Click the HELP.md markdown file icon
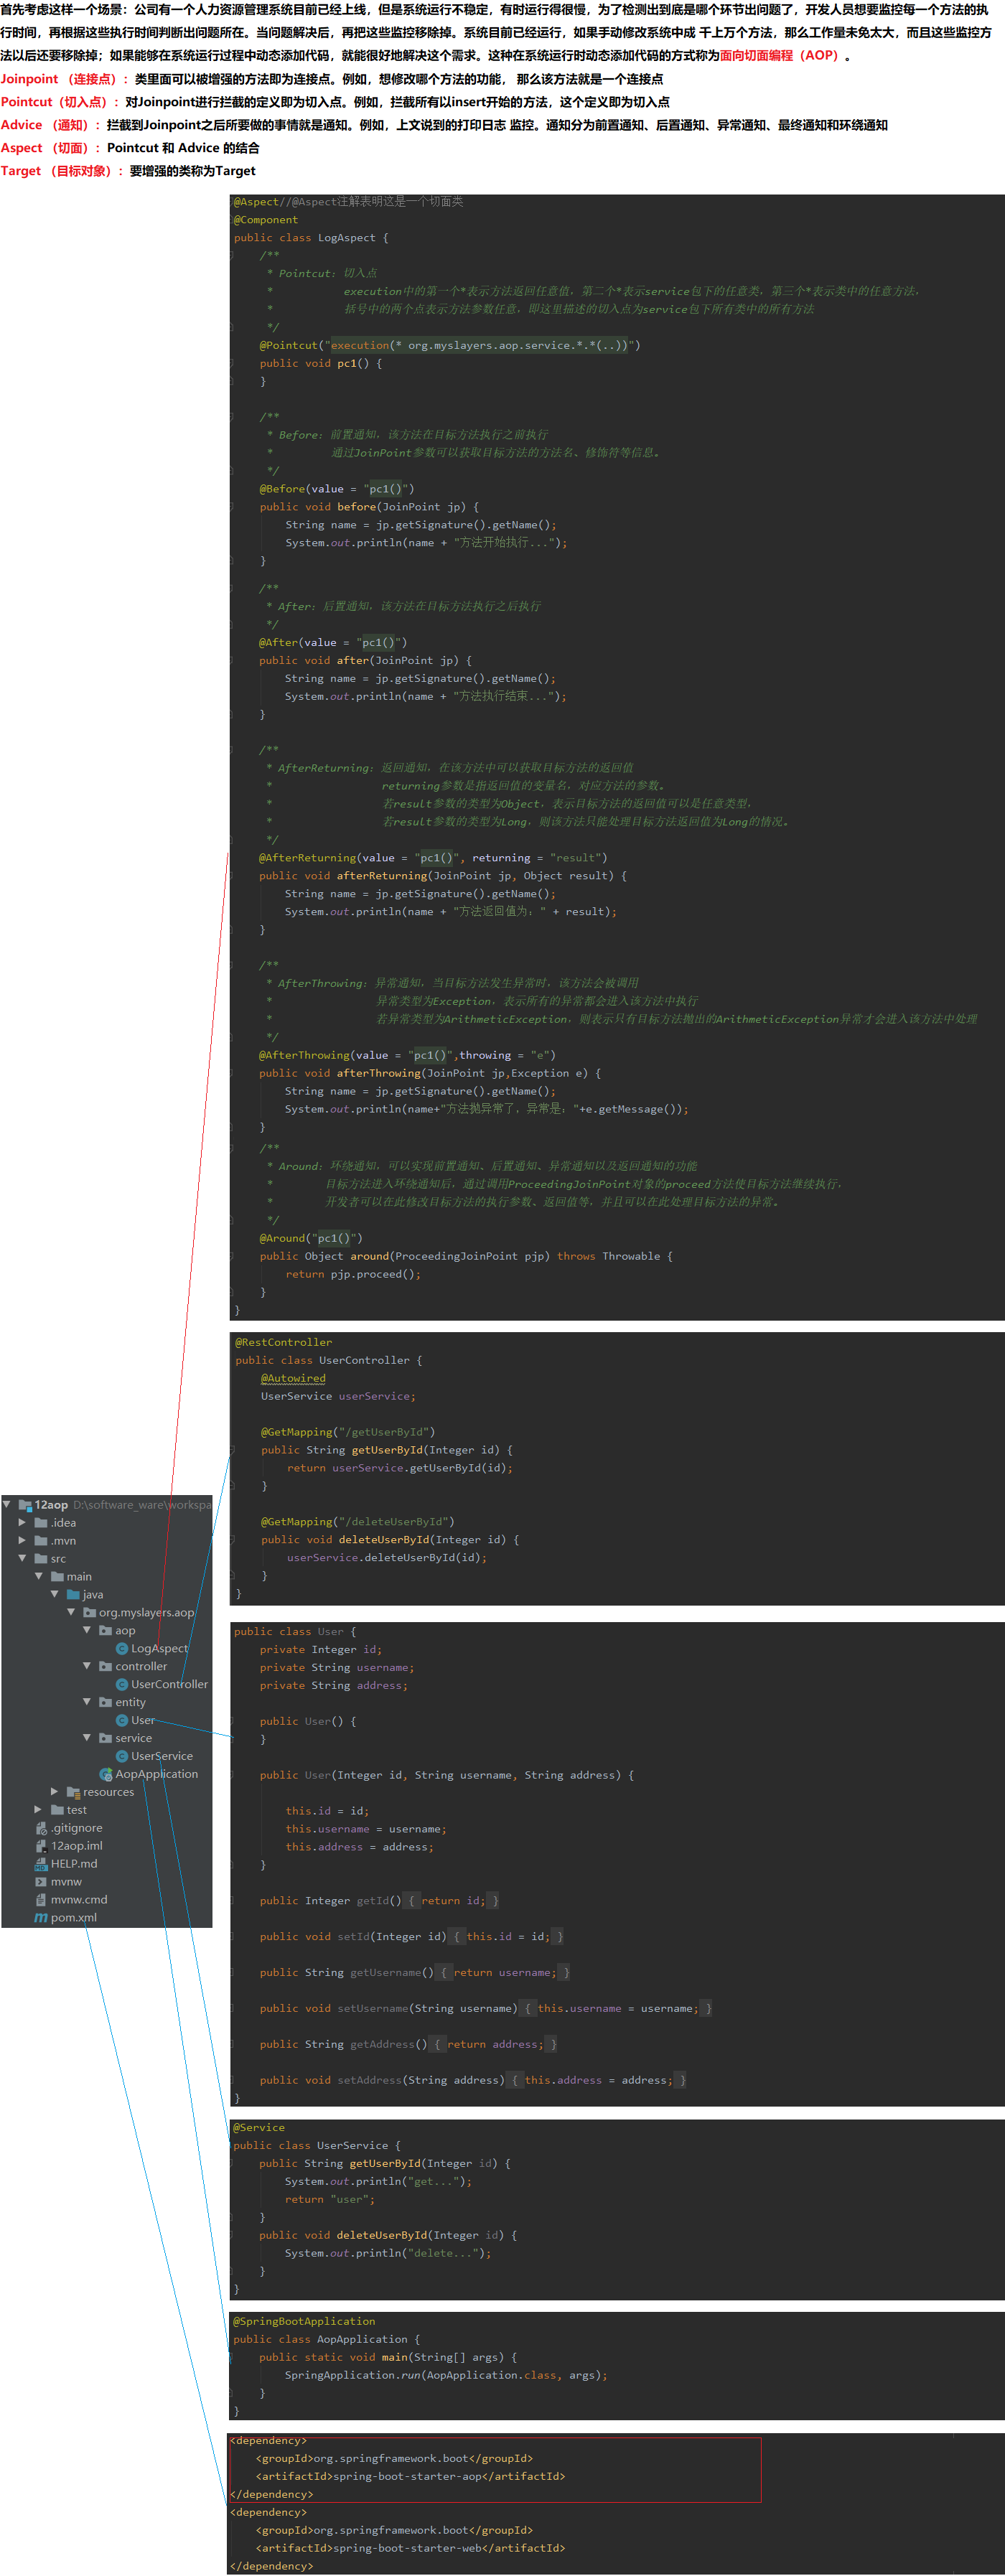Image resolution: width=1005 pixels, height=2576 pixels. 41,1864
